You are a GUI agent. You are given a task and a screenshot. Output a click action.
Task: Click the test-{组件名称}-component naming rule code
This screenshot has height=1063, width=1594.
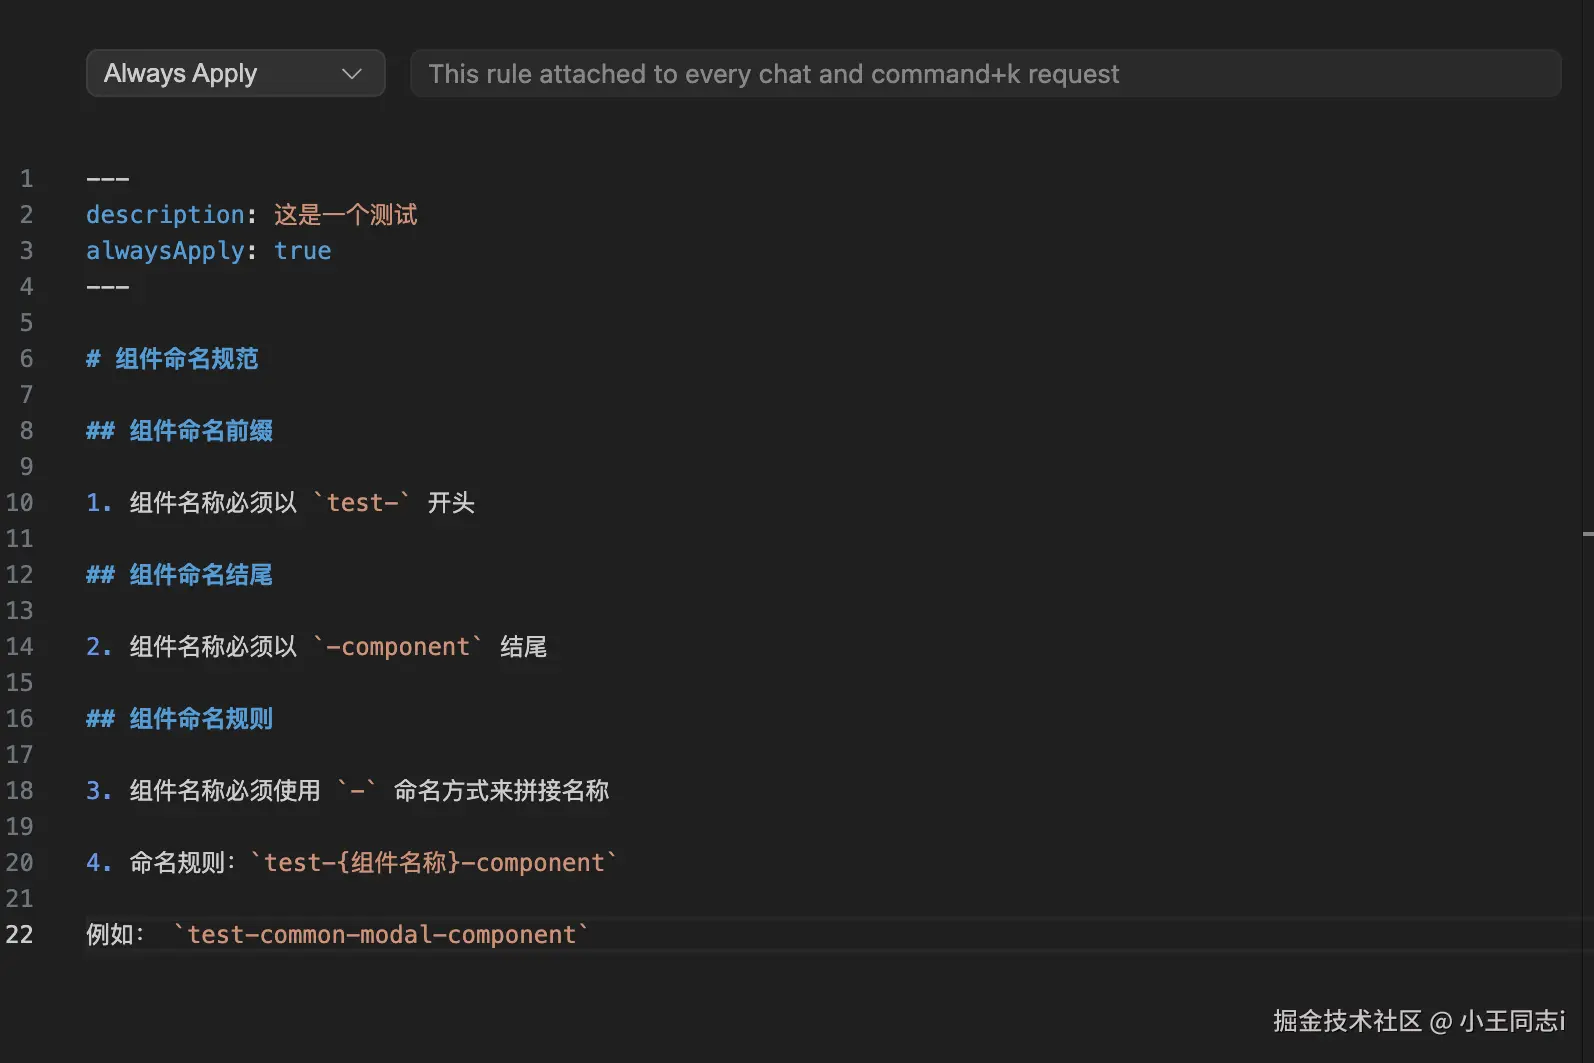pos(434,863)
